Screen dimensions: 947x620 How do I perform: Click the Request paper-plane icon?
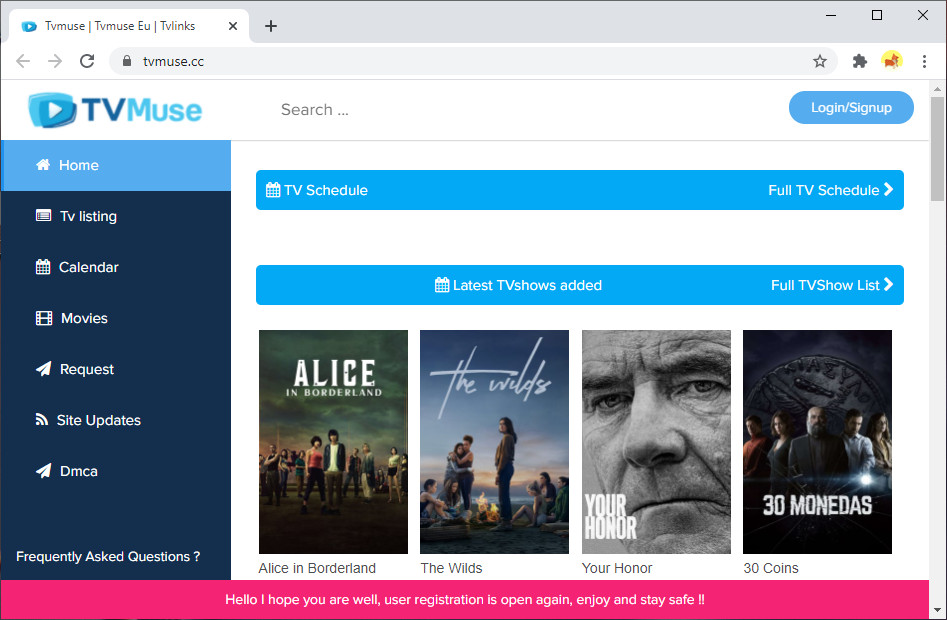coord(43,369)
